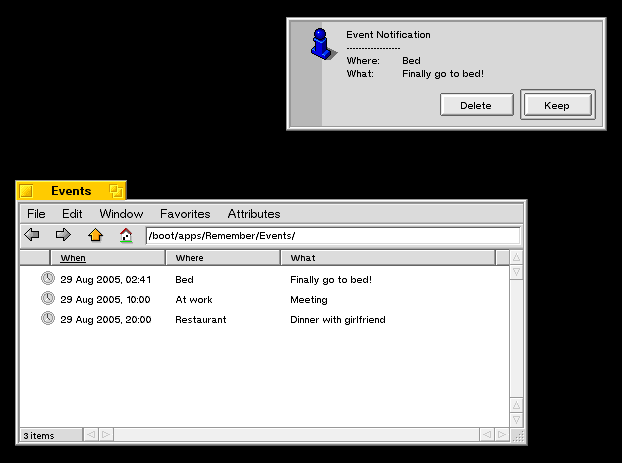Screen dimensions: 622x463
Task: Select clock icon for Restaurant event
Action: [x=47, y=319]
